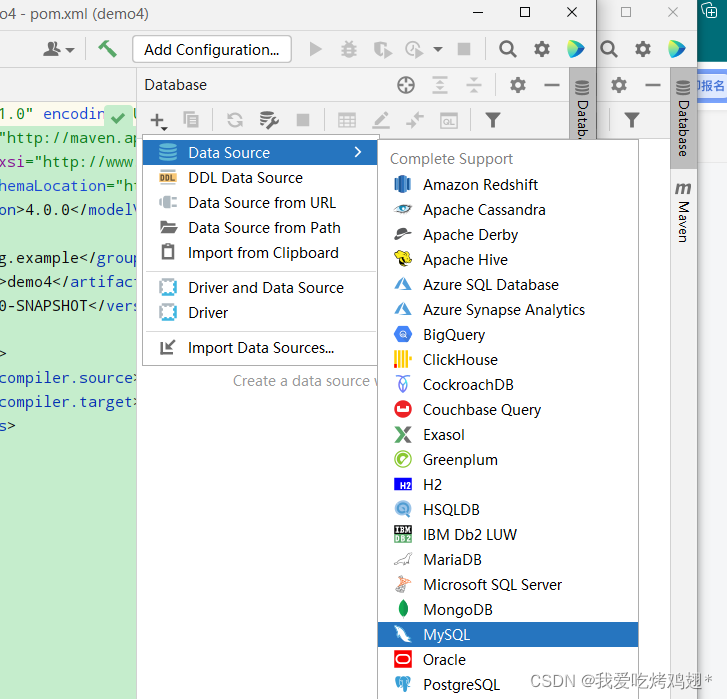Select Driver and Data Source entry
The width and height of the screenshot is (727, 699).
260,287
